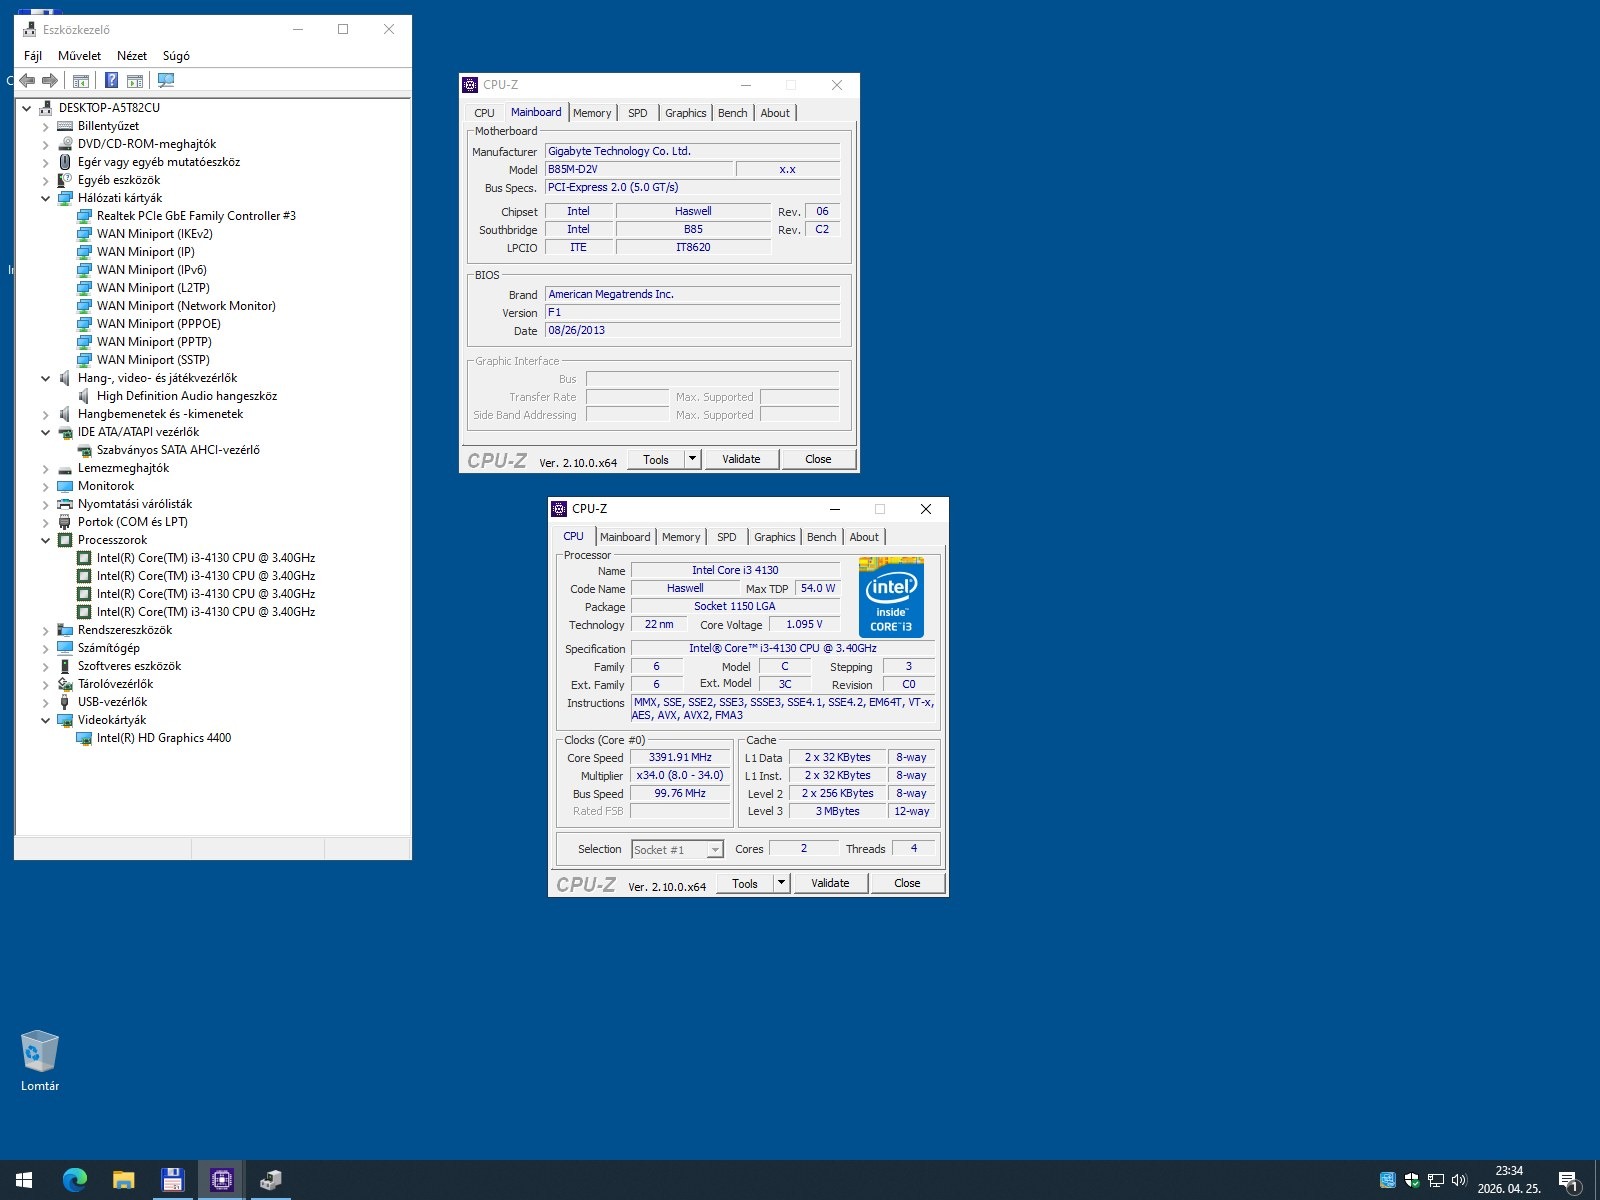This screenshot has width=1600, height=1200.
Task: Collapse the Processzorok tree node
Action: pyautogui.click(x=45, y=540)
